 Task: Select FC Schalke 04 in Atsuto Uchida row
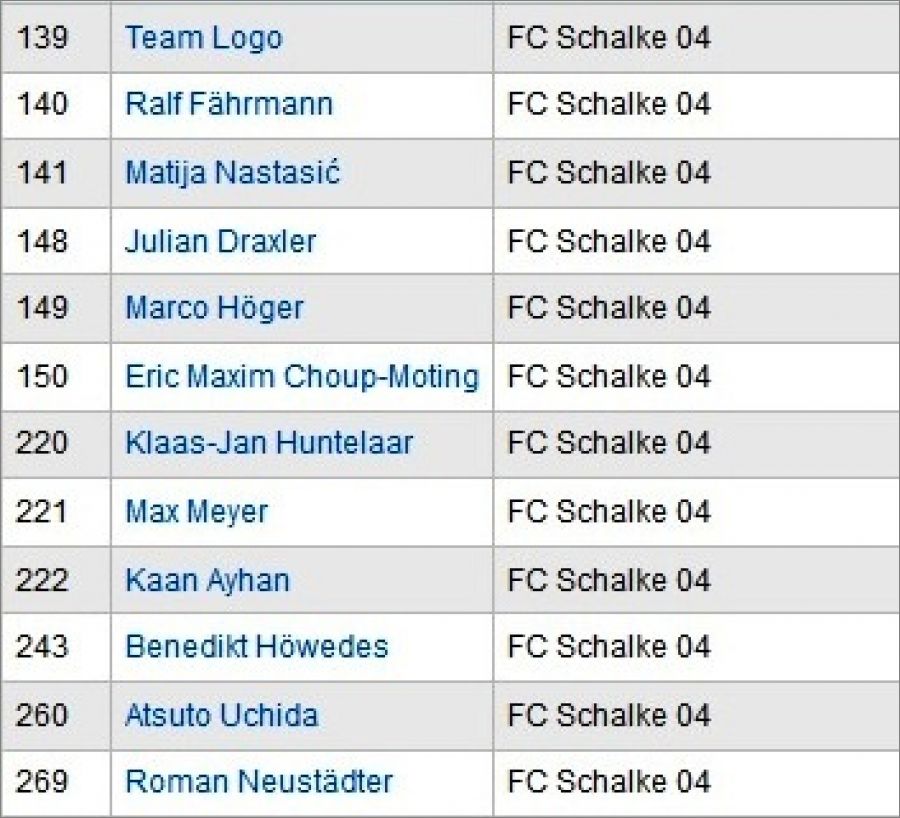609,715
